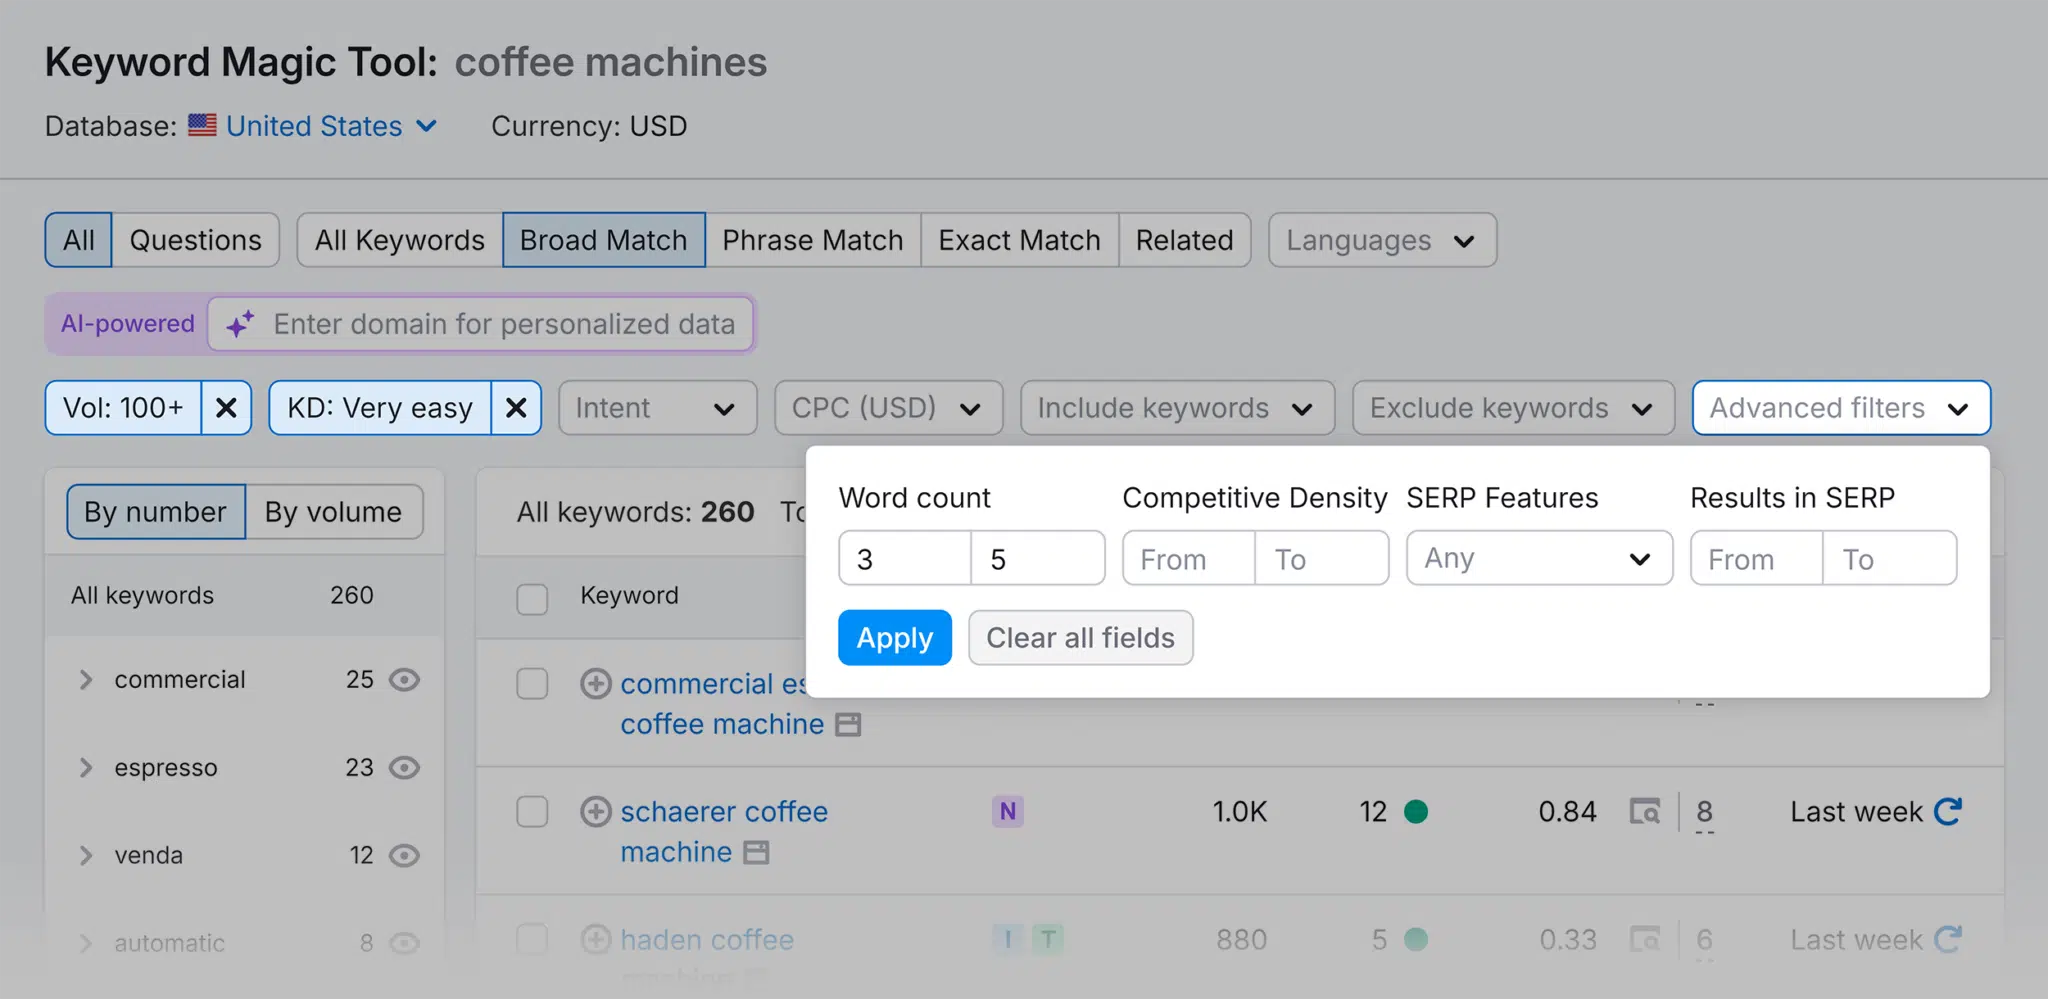2048x999 pixels.
Task: Select the Questions tab
Action: pyautogui.click(x=195, y=240)
